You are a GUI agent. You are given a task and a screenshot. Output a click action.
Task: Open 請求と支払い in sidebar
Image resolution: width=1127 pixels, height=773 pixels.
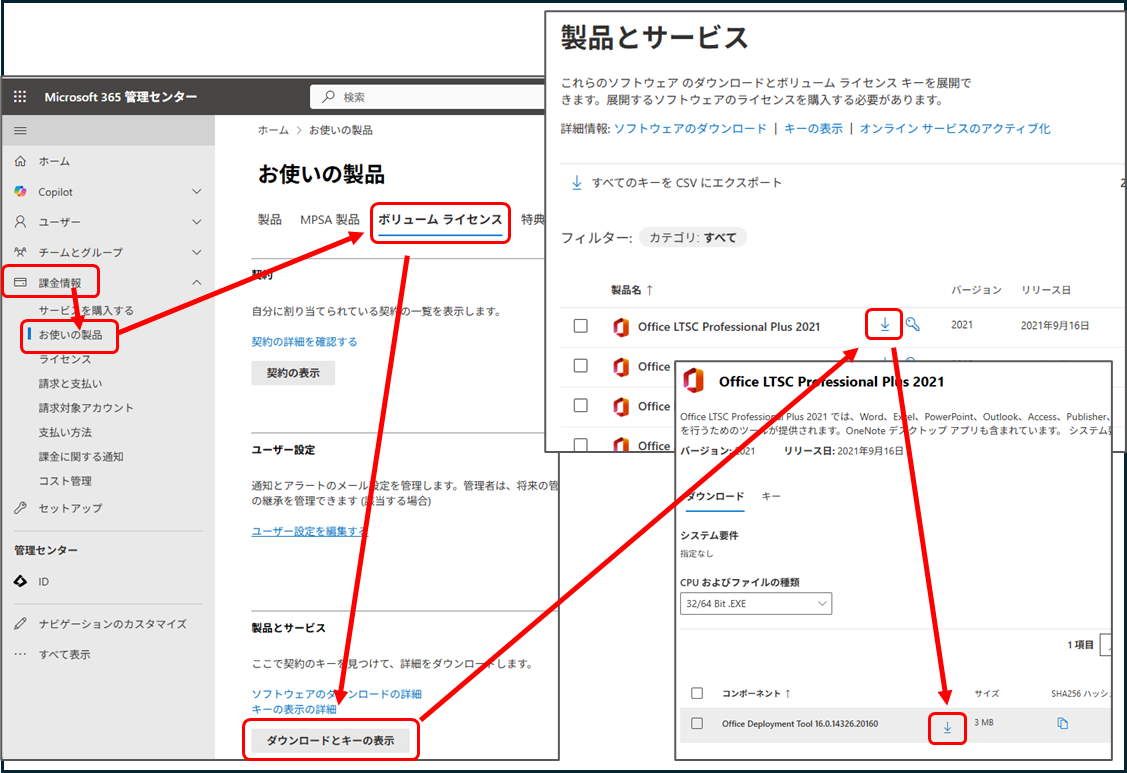point(70,383)
